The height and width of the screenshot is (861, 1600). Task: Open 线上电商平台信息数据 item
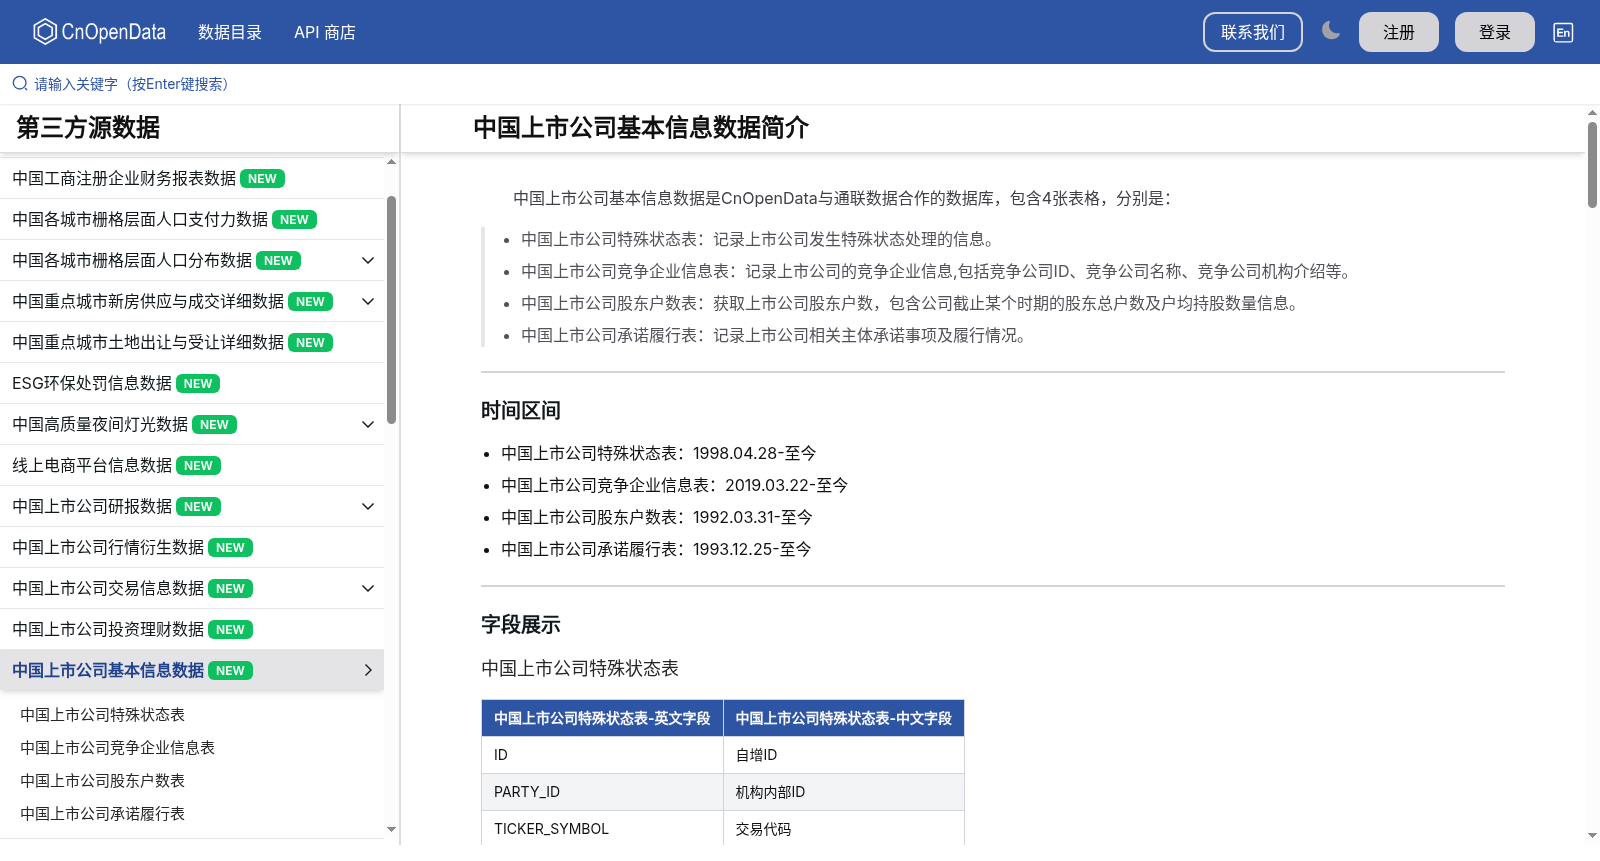click(192, 465)
